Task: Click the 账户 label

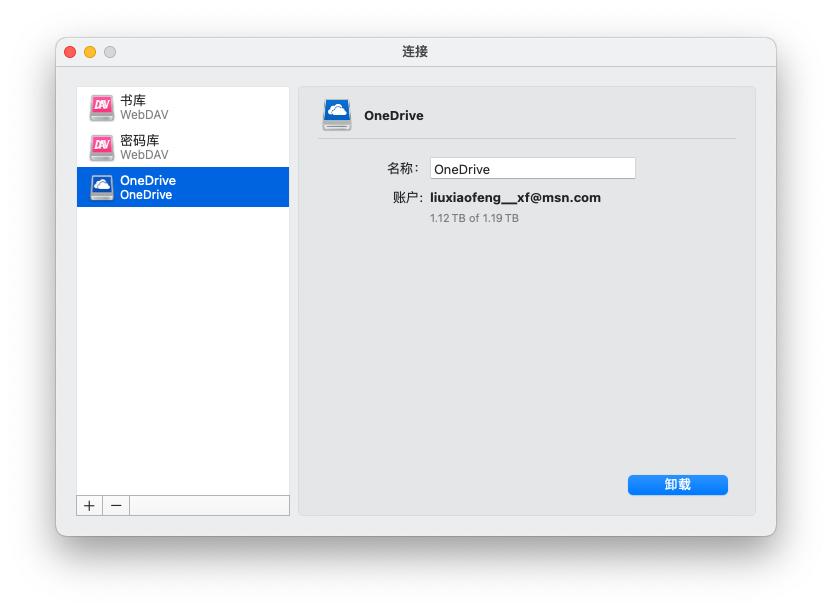Action: (408, 197)
